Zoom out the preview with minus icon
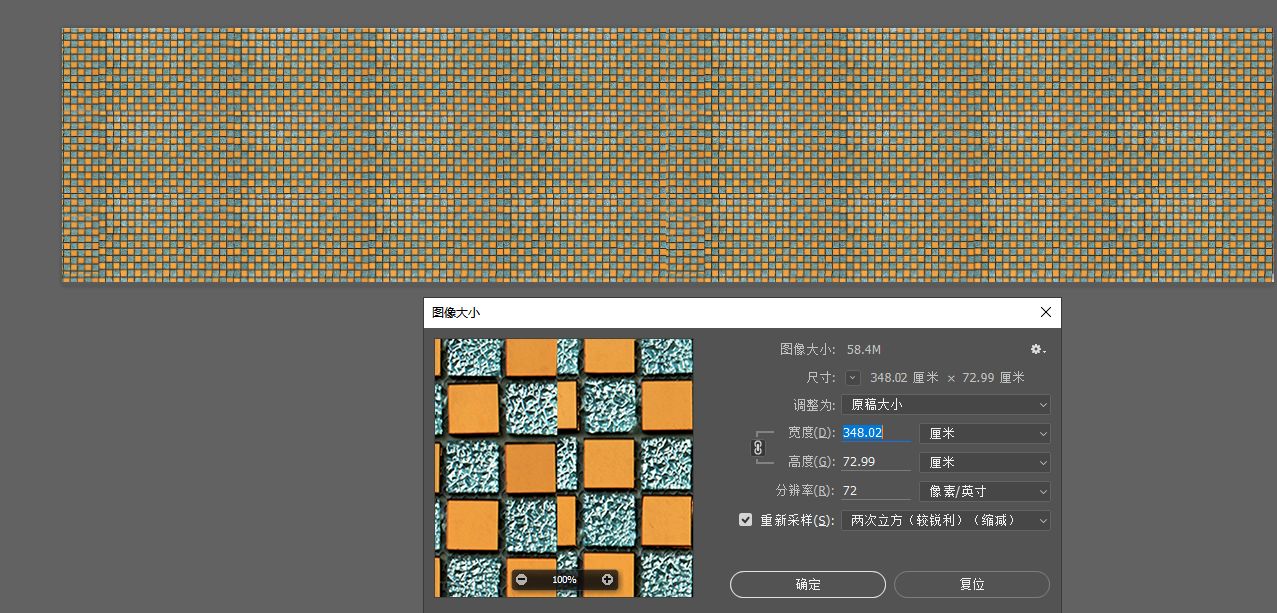Screen dimensions: 1277x613 [521, 580]
